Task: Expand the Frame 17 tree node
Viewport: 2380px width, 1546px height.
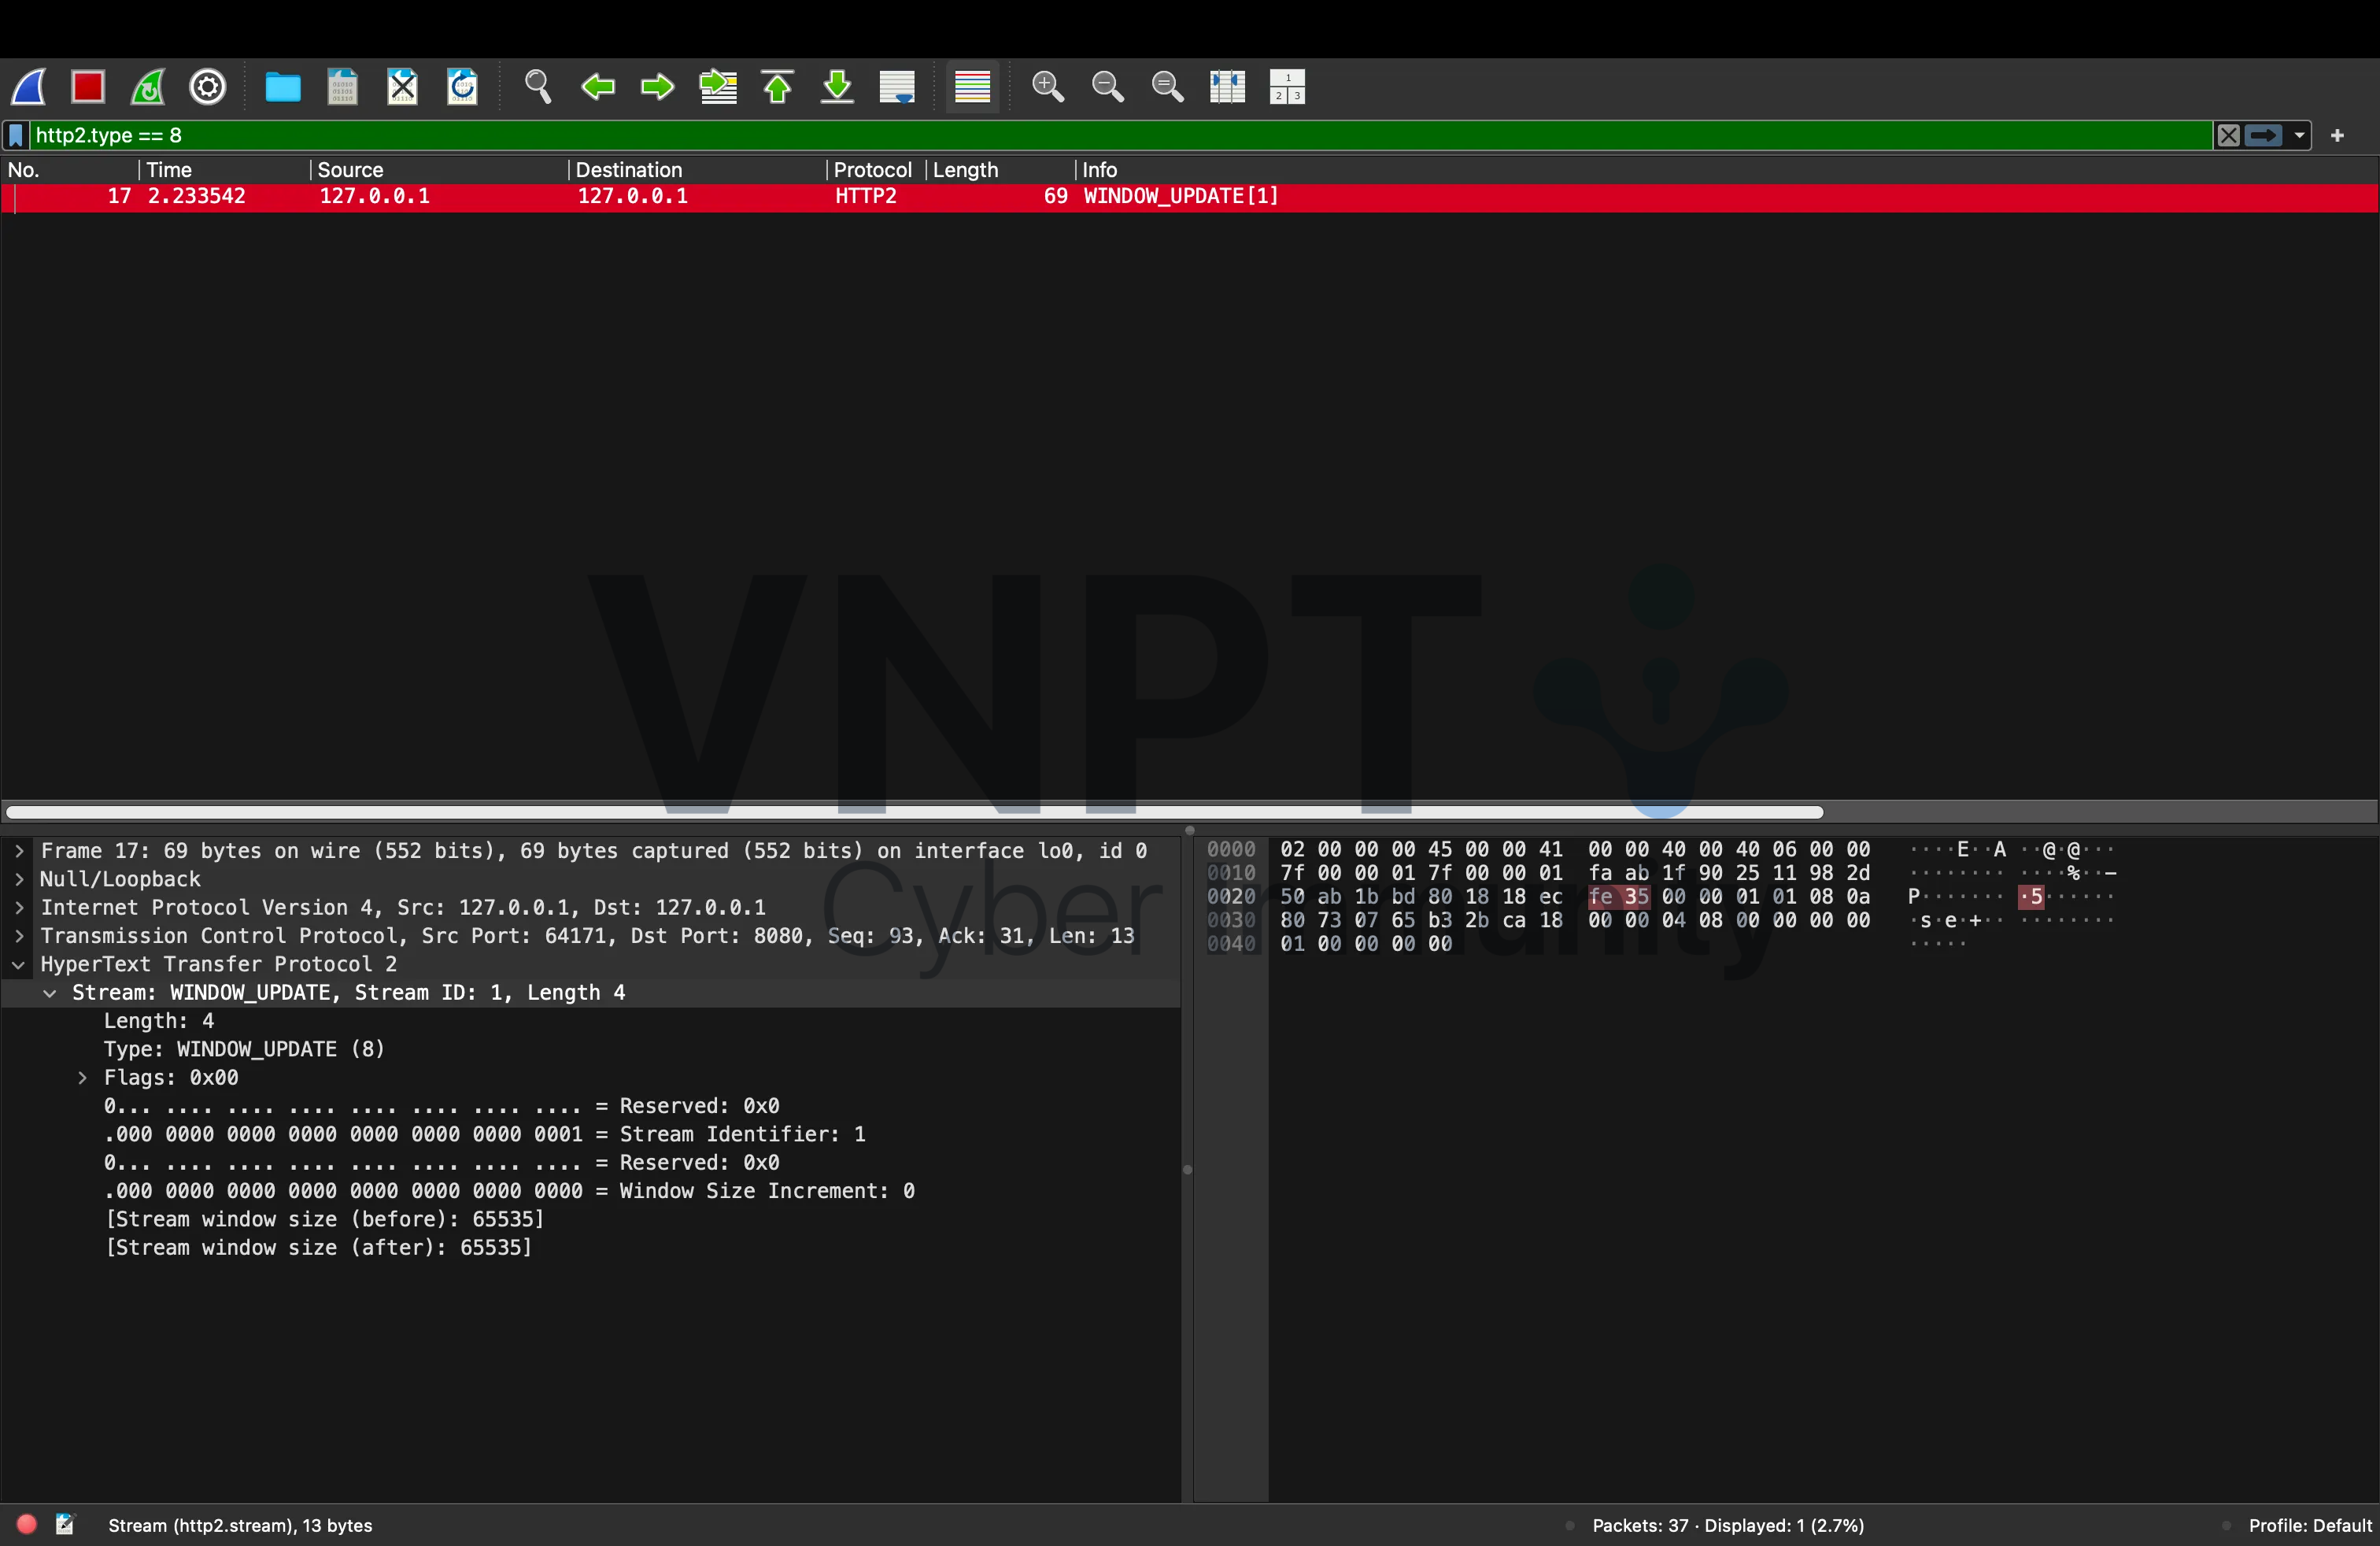Action: pos(19,851)
